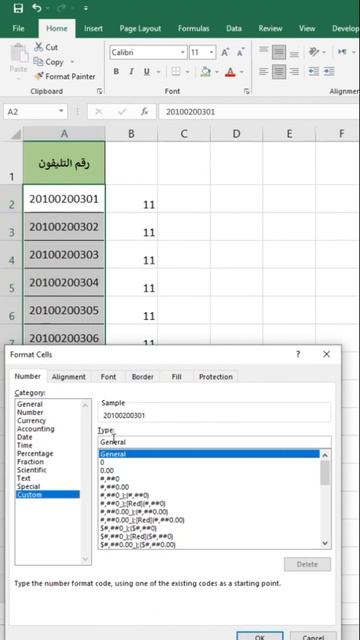The height and width of the screenshot is (640, 360).
Task: Open the Data ribbon tab
Action: pos(234,29)
